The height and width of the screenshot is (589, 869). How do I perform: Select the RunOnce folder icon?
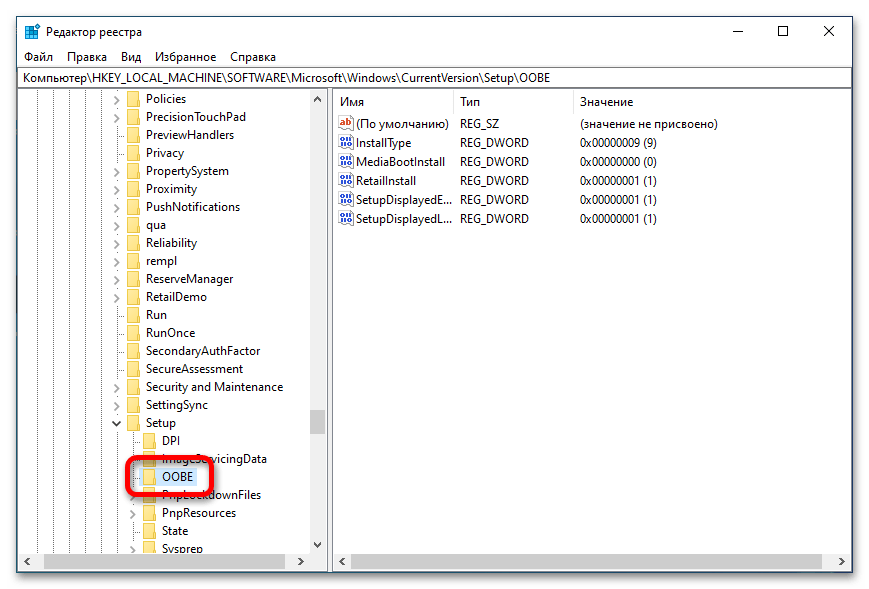point(133,333)
